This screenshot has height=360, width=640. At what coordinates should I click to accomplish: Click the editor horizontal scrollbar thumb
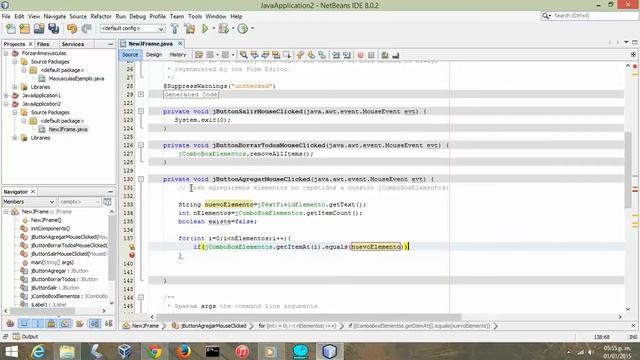coord(309,317)
